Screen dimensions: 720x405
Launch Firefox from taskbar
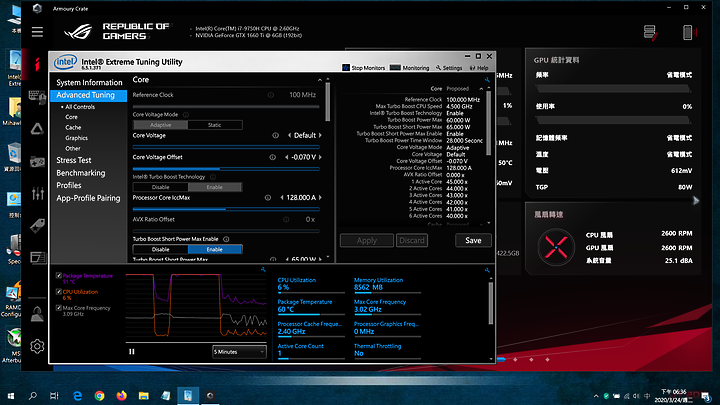point(121,395)
